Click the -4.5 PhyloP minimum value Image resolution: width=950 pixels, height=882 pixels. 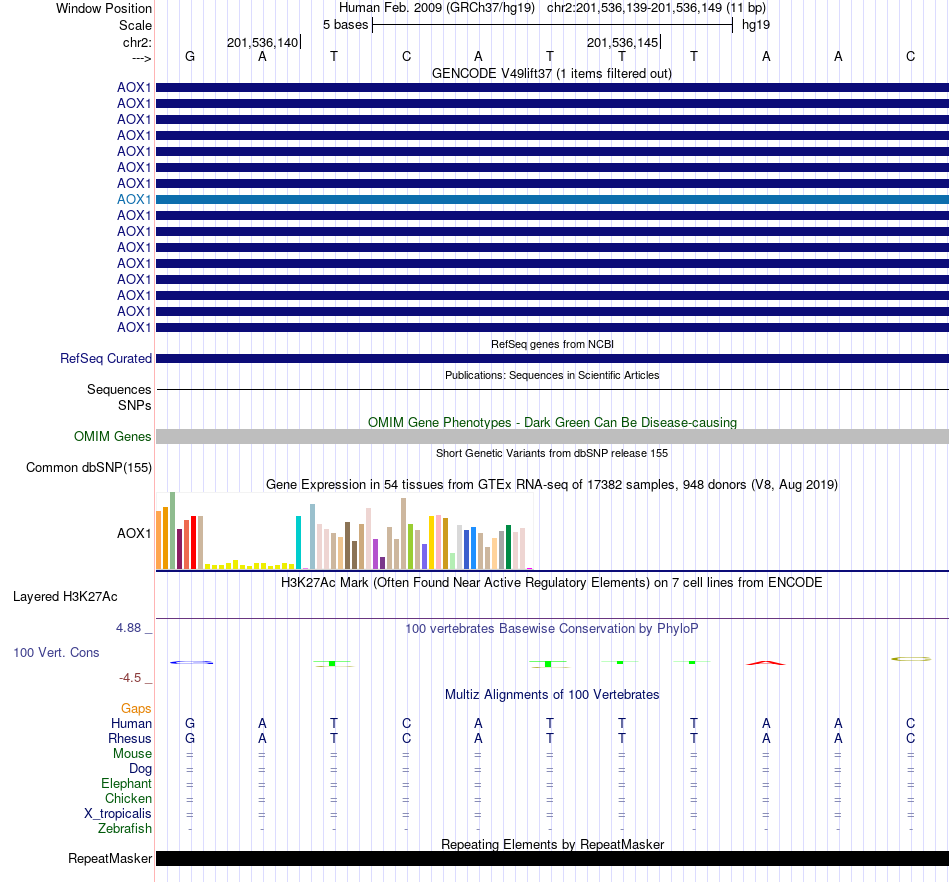pyautogui.click(x=130, y=678)
